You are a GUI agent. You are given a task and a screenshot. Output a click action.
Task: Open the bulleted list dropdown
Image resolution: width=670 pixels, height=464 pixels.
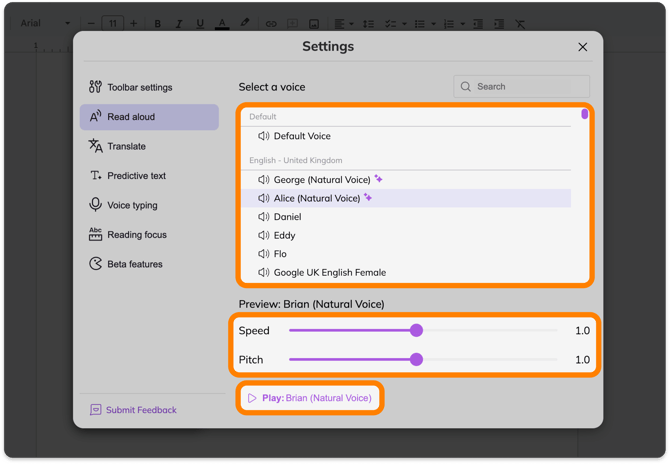click(425, 24)
